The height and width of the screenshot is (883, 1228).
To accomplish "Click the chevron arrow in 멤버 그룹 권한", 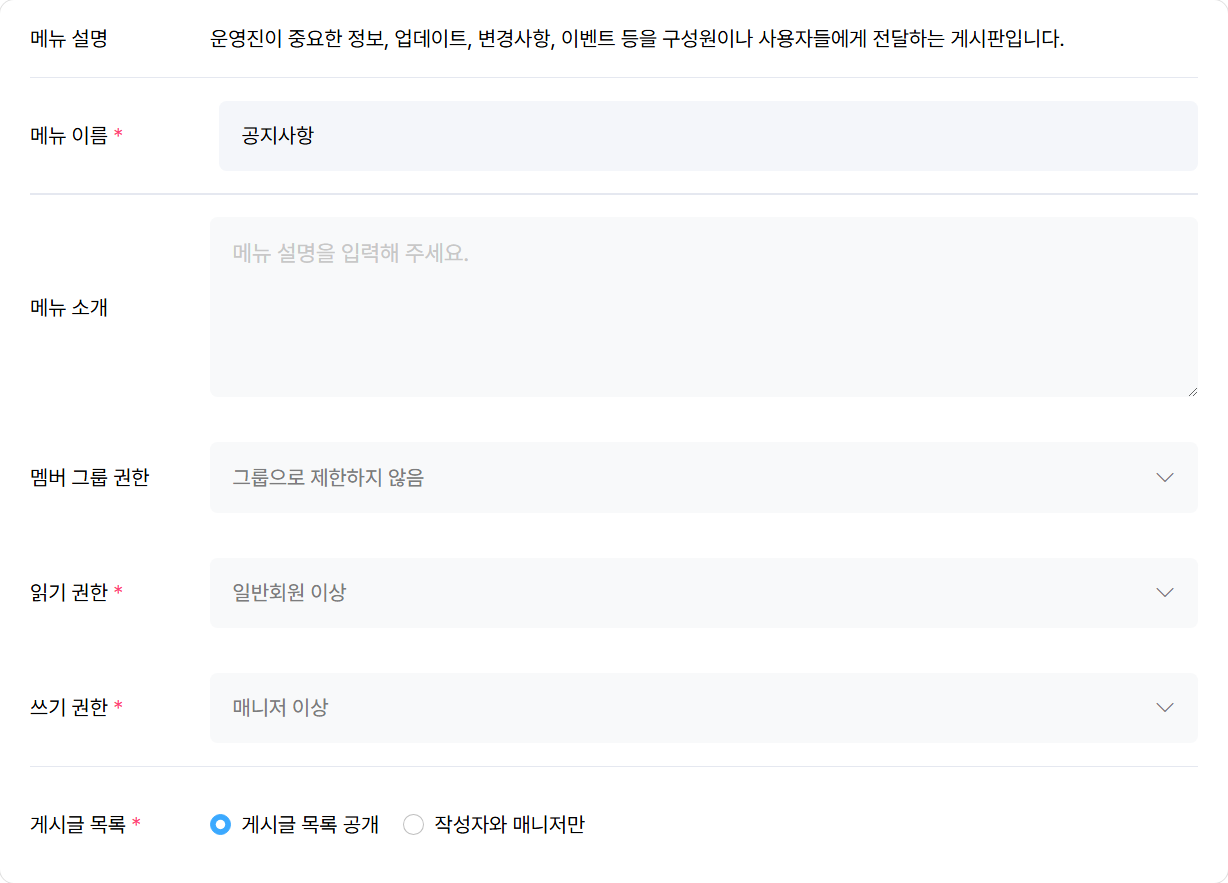I will coord(1164,478).
